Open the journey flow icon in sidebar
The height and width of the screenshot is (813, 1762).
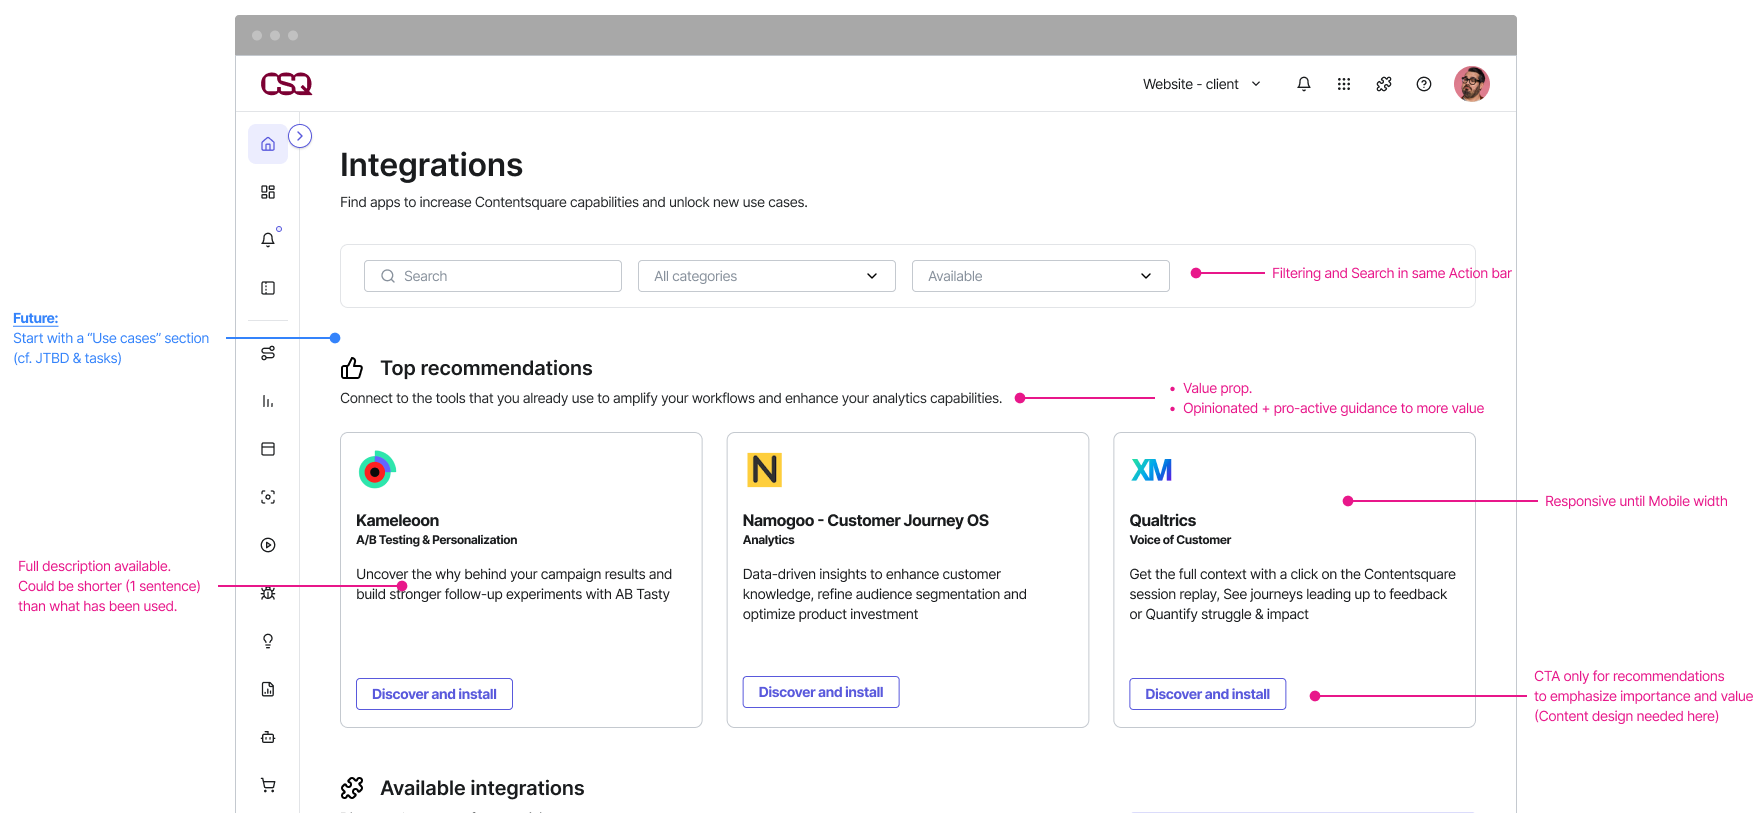pos(268,353)
